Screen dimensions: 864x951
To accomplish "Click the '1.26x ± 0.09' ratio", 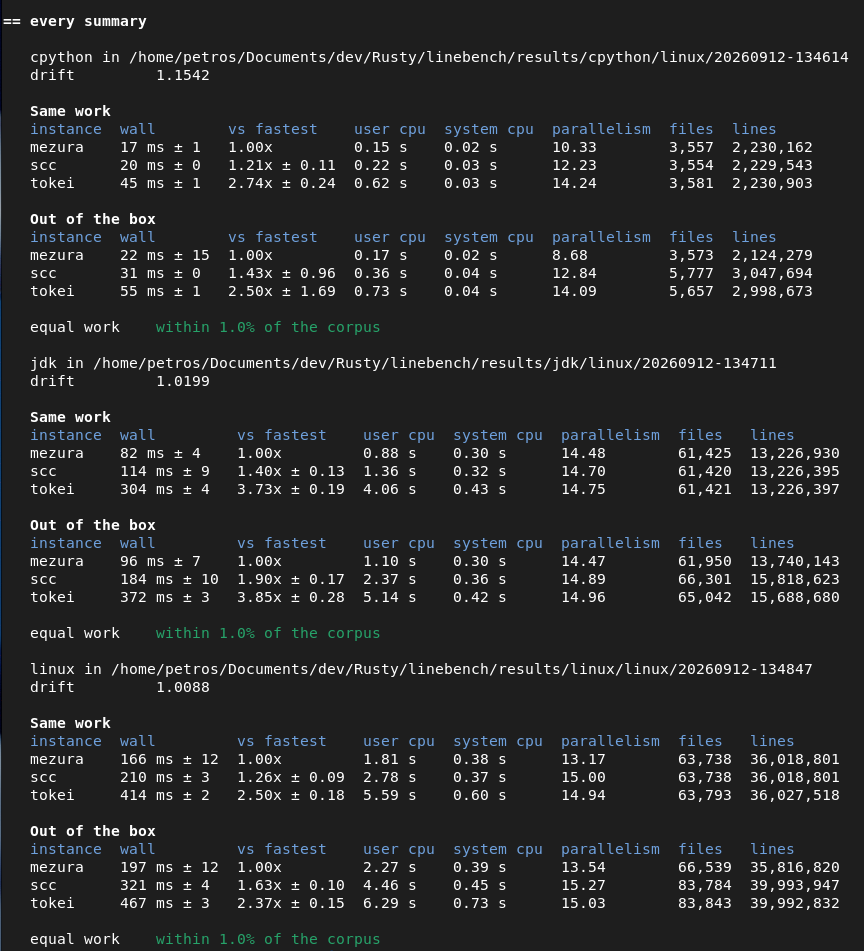I will click(290, 777).
